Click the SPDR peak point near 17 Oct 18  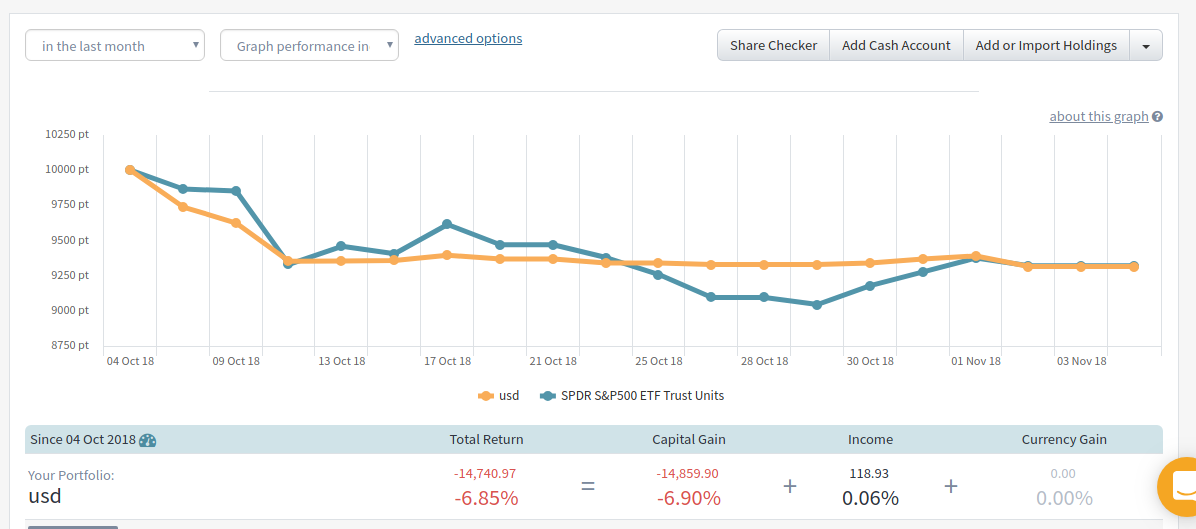pos(447,224)
